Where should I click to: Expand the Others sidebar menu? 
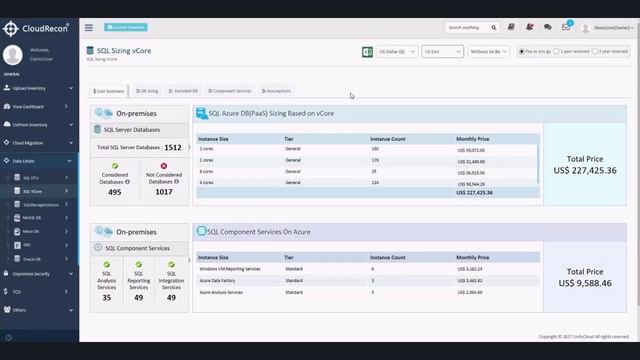coord(39,310)
